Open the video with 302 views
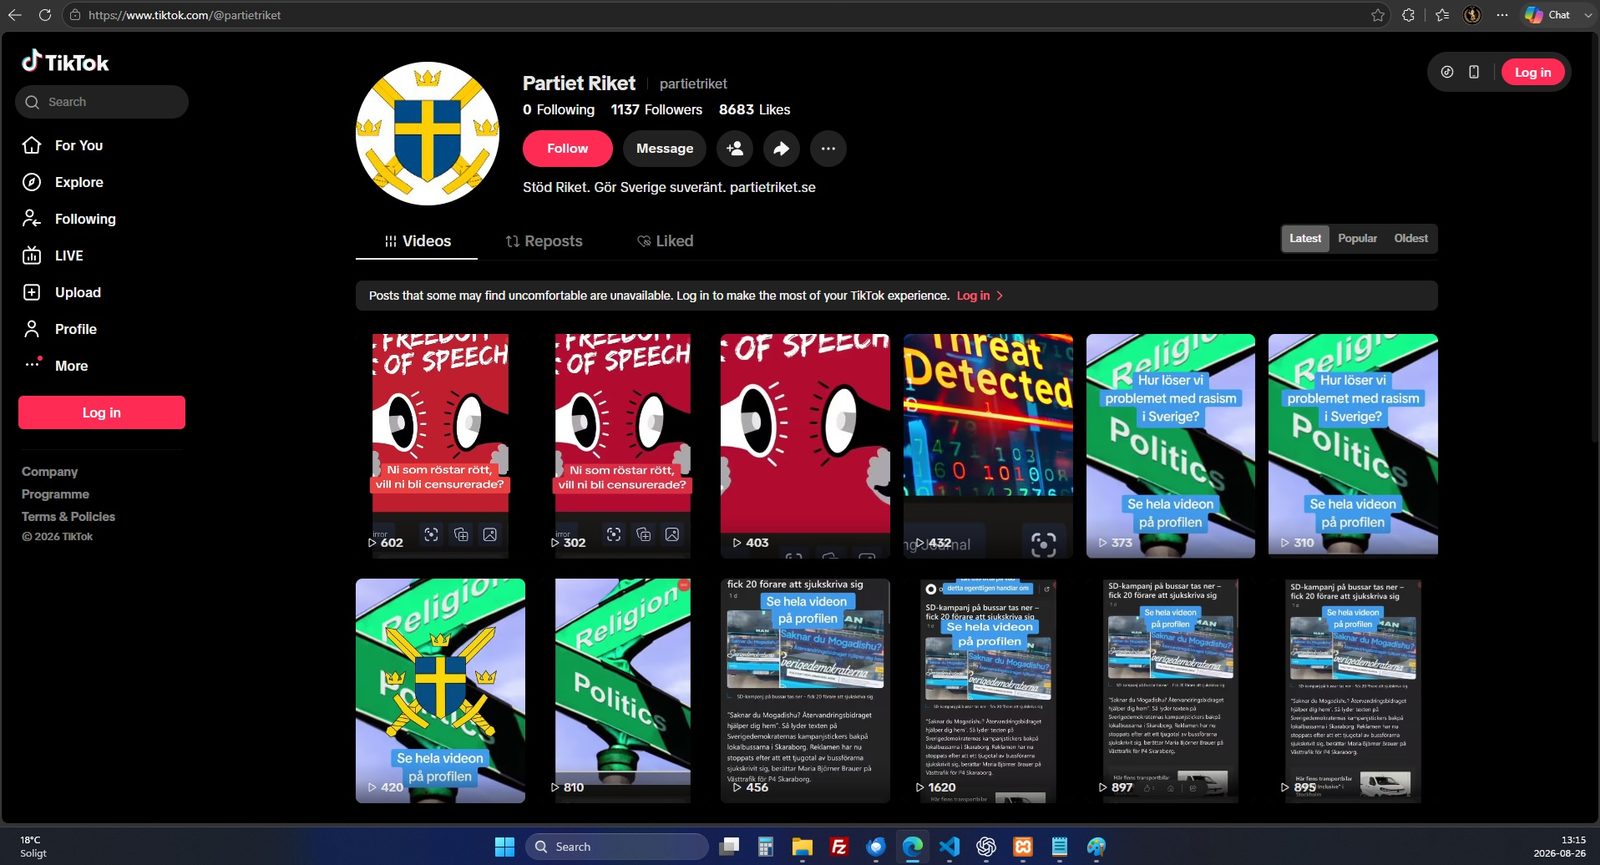 (x=622, y=446)
